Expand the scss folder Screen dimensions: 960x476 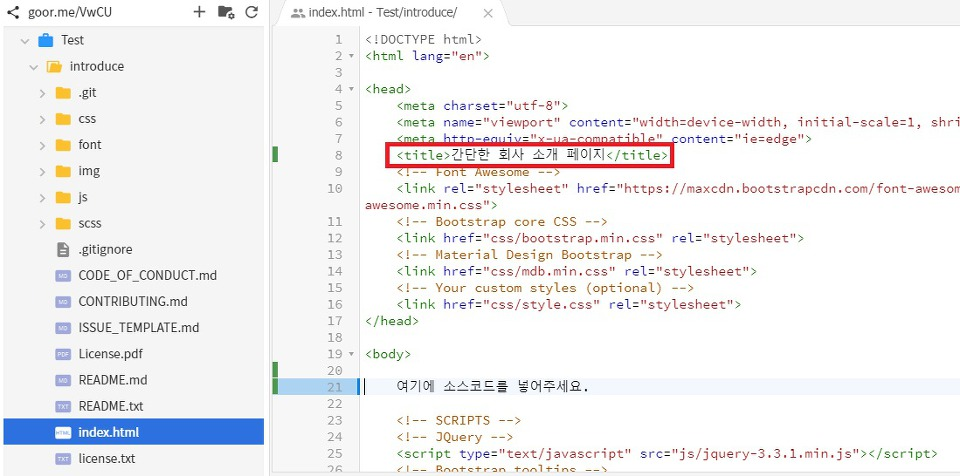coord(42,224)
